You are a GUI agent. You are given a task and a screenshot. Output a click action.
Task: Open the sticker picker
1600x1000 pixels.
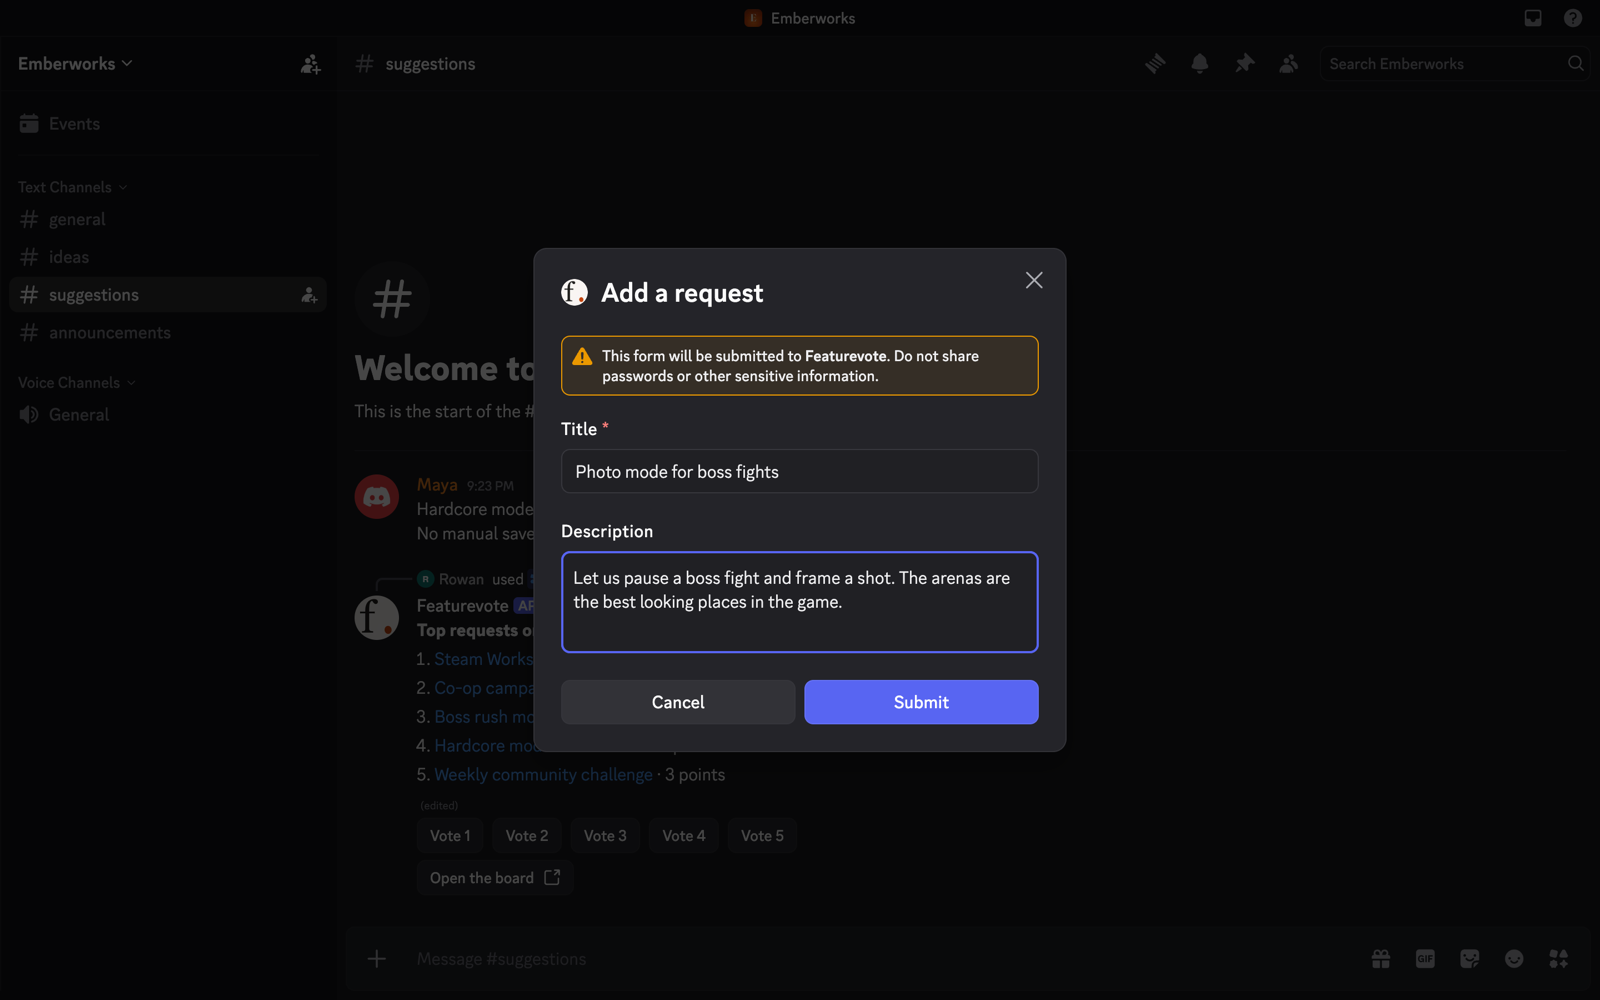tap(1470, 959)
